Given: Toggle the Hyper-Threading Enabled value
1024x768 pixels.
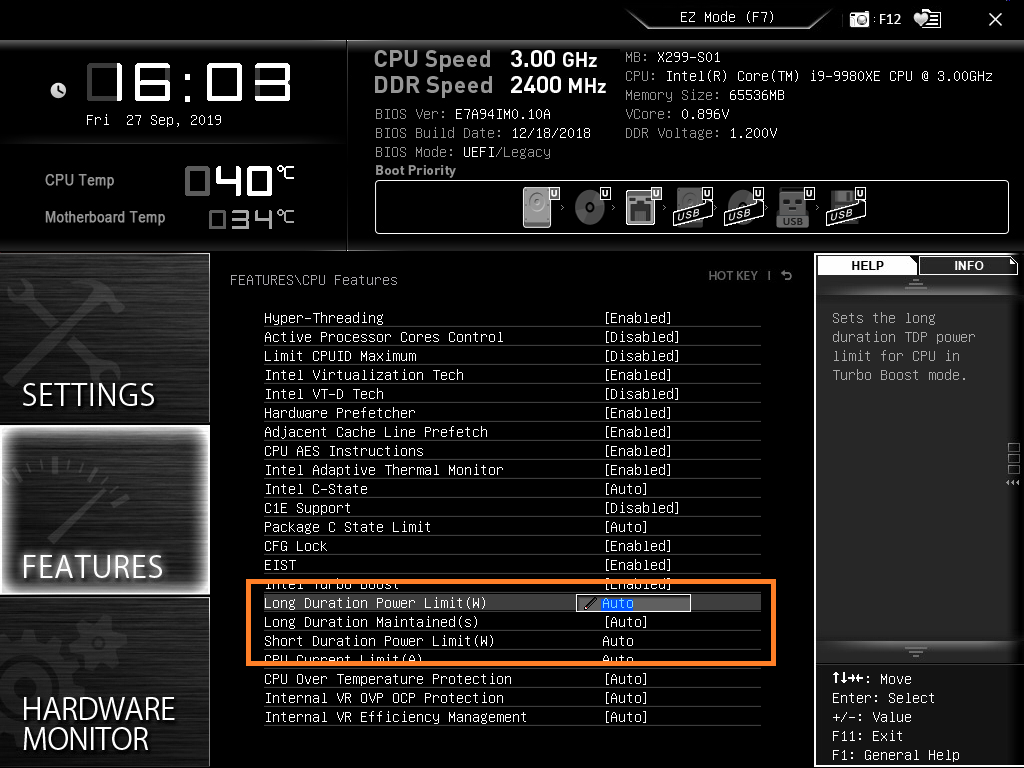Looking at the screenshot, I should (638, 318).
